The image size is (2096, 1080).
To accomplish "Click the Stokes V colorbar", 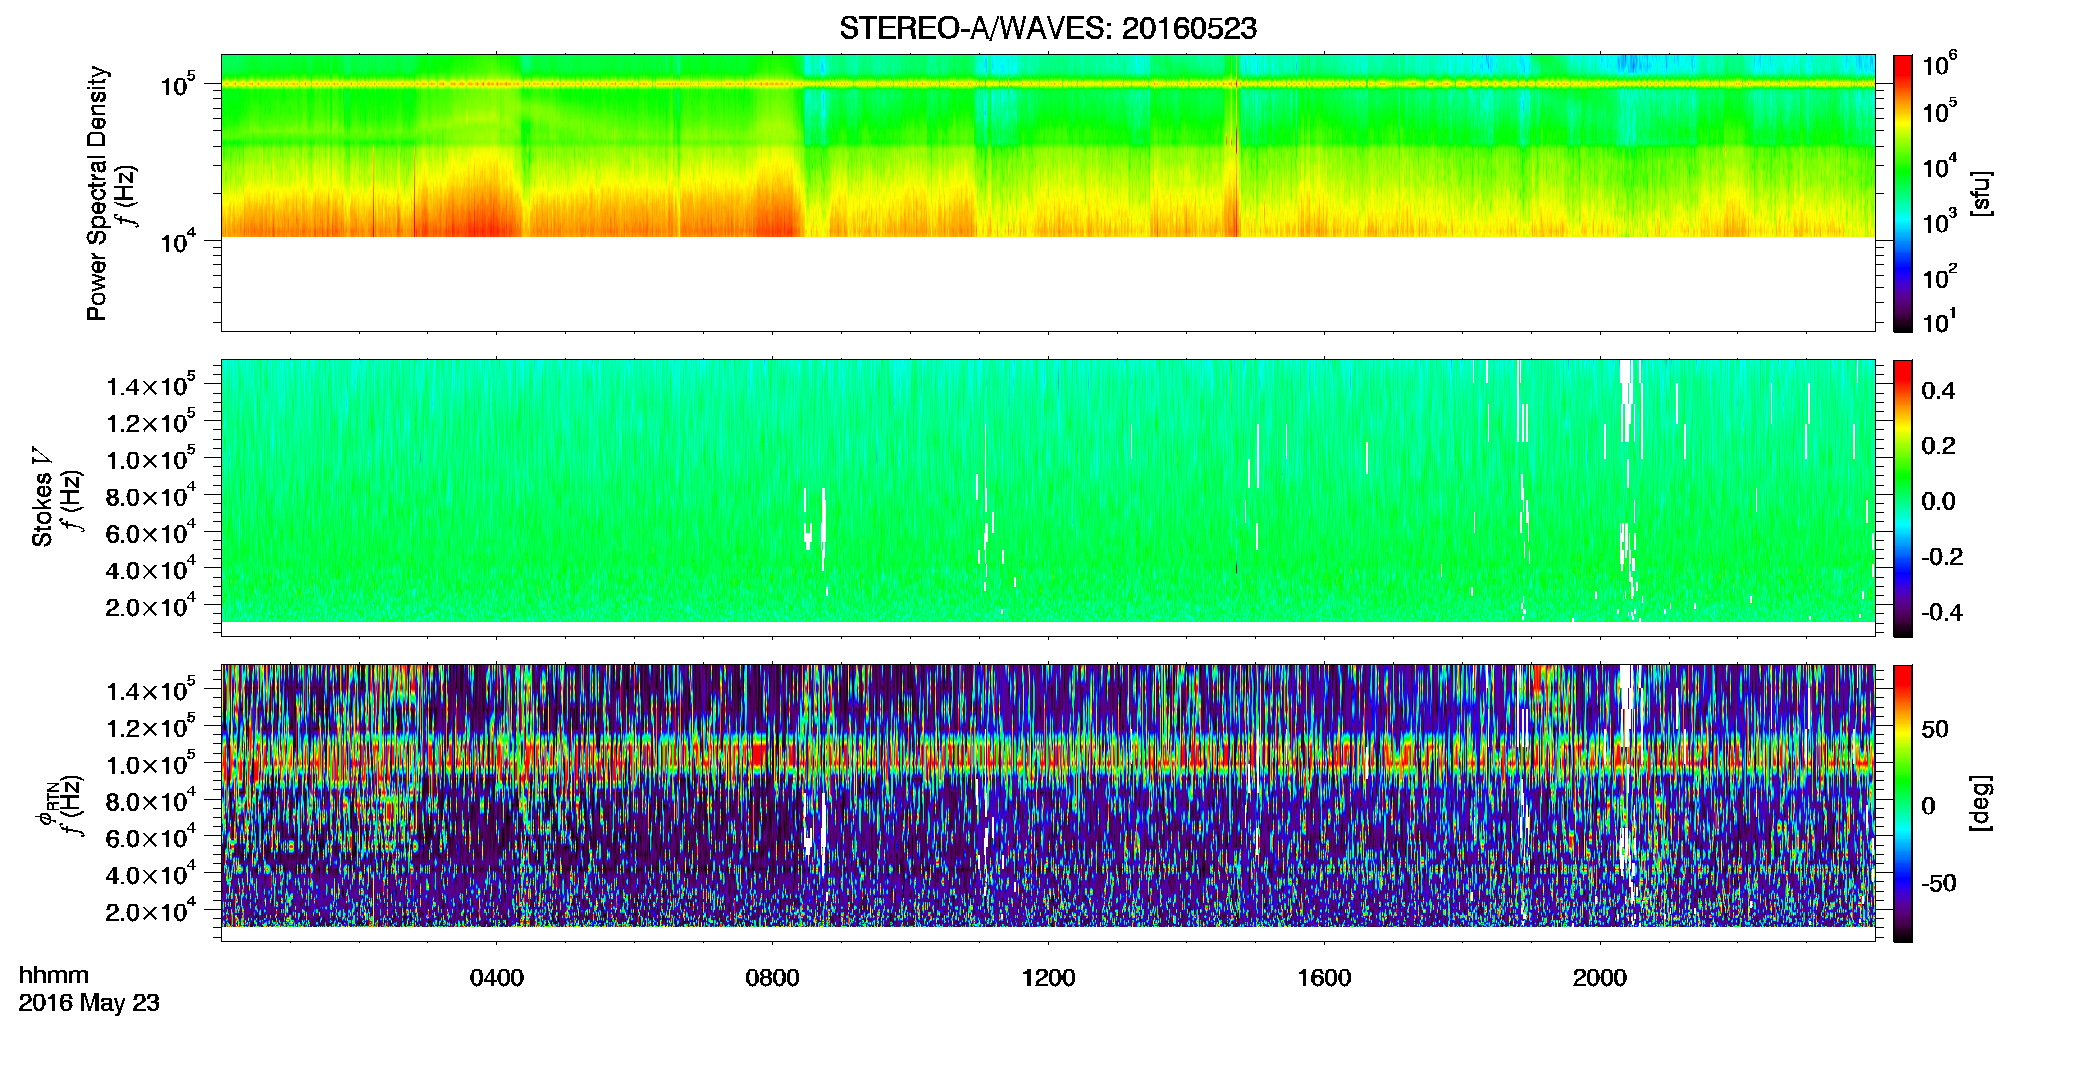I will click(x=1903, y=498).
